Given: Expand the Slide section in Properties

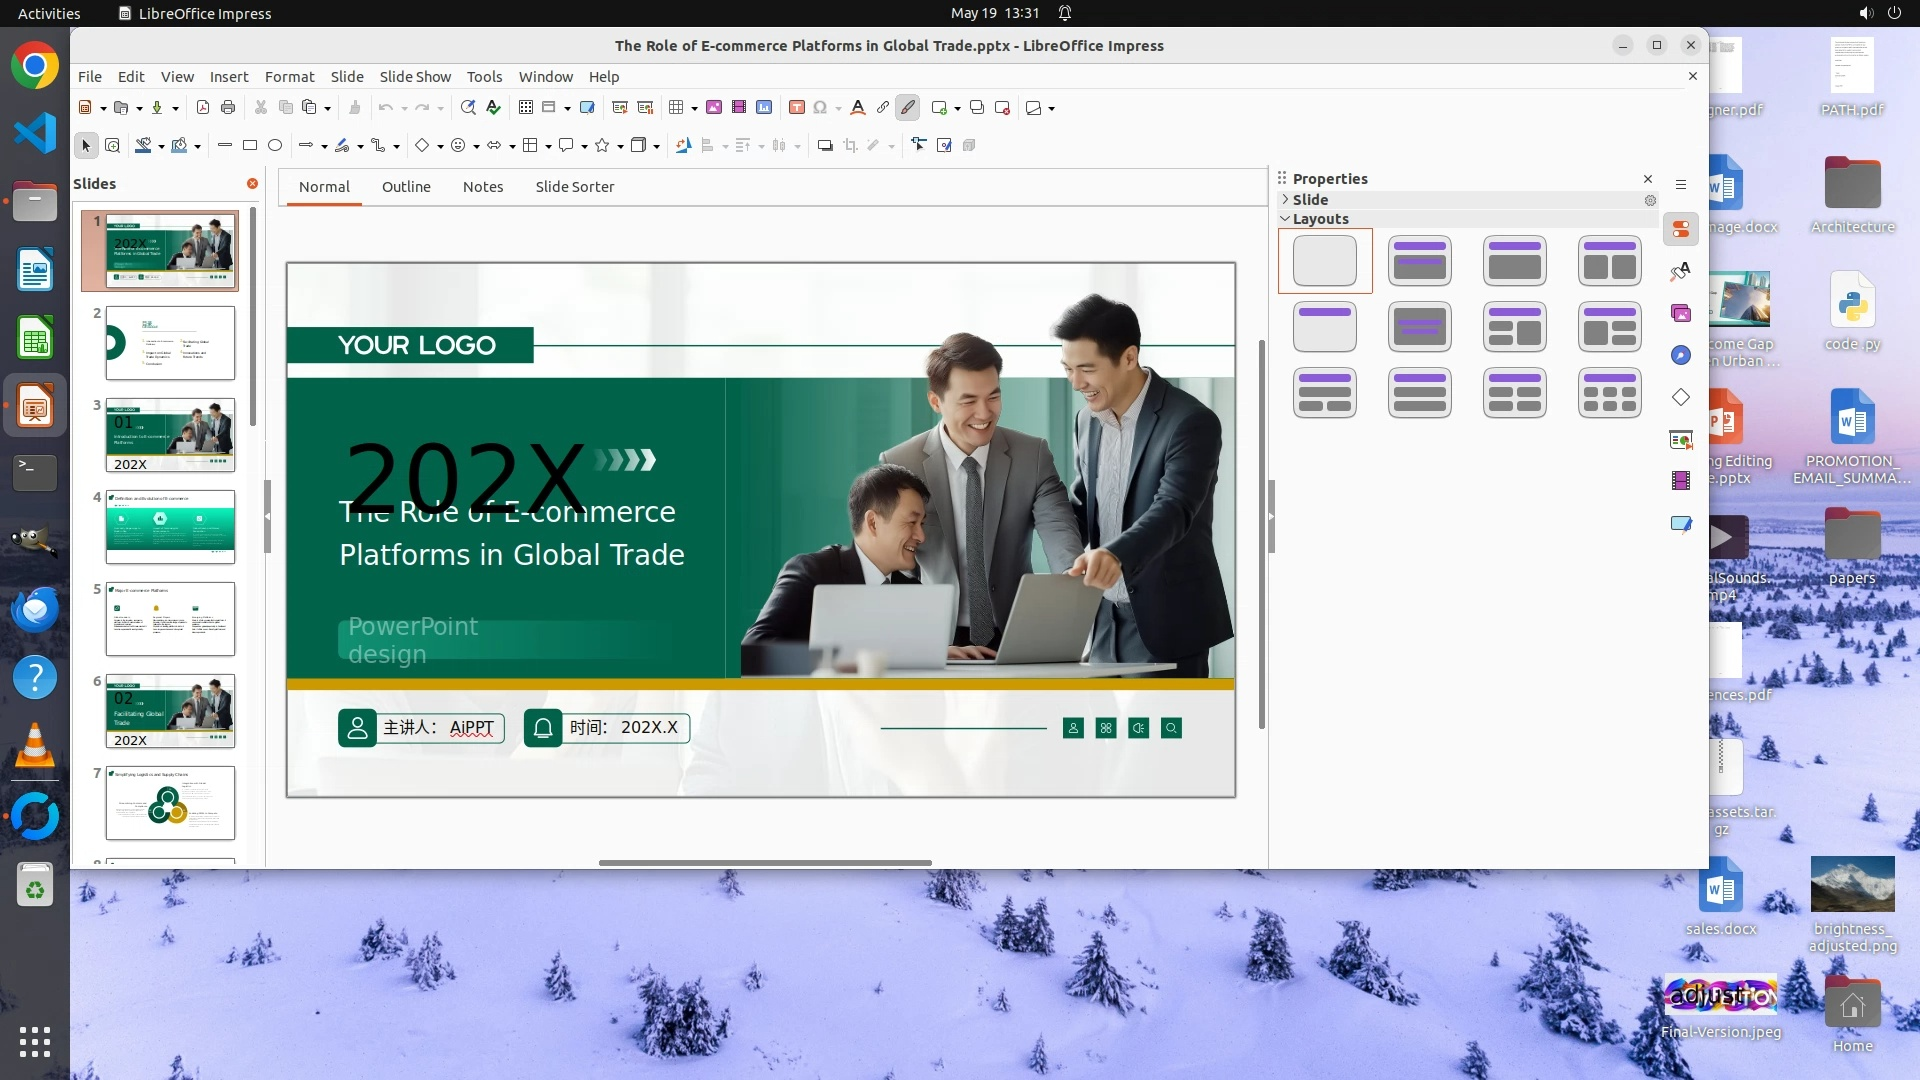Looking at the screenshot, I should 1286,200.
